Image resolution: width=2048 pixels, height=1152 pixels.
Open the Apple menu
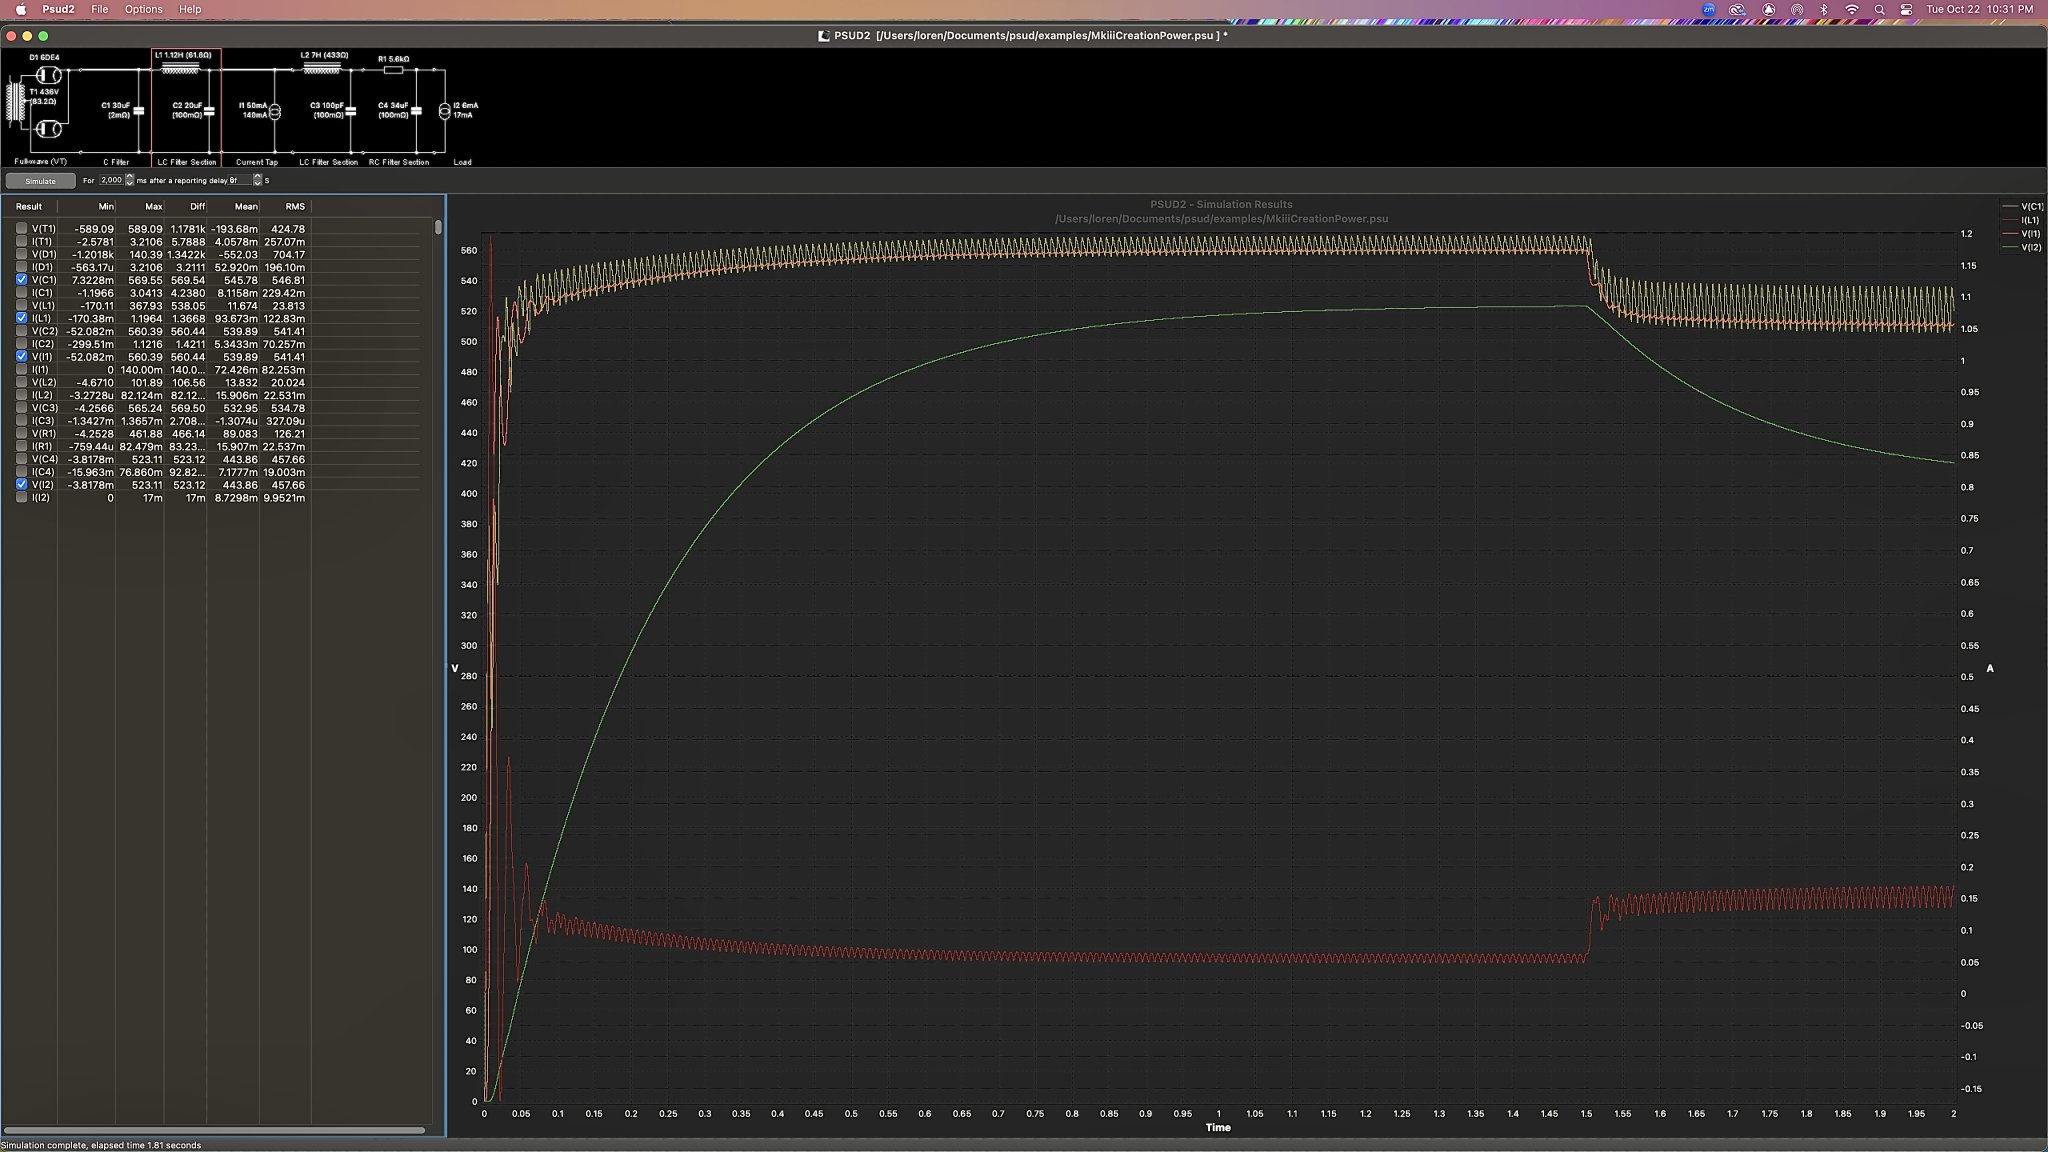click(x=20, y=9)
